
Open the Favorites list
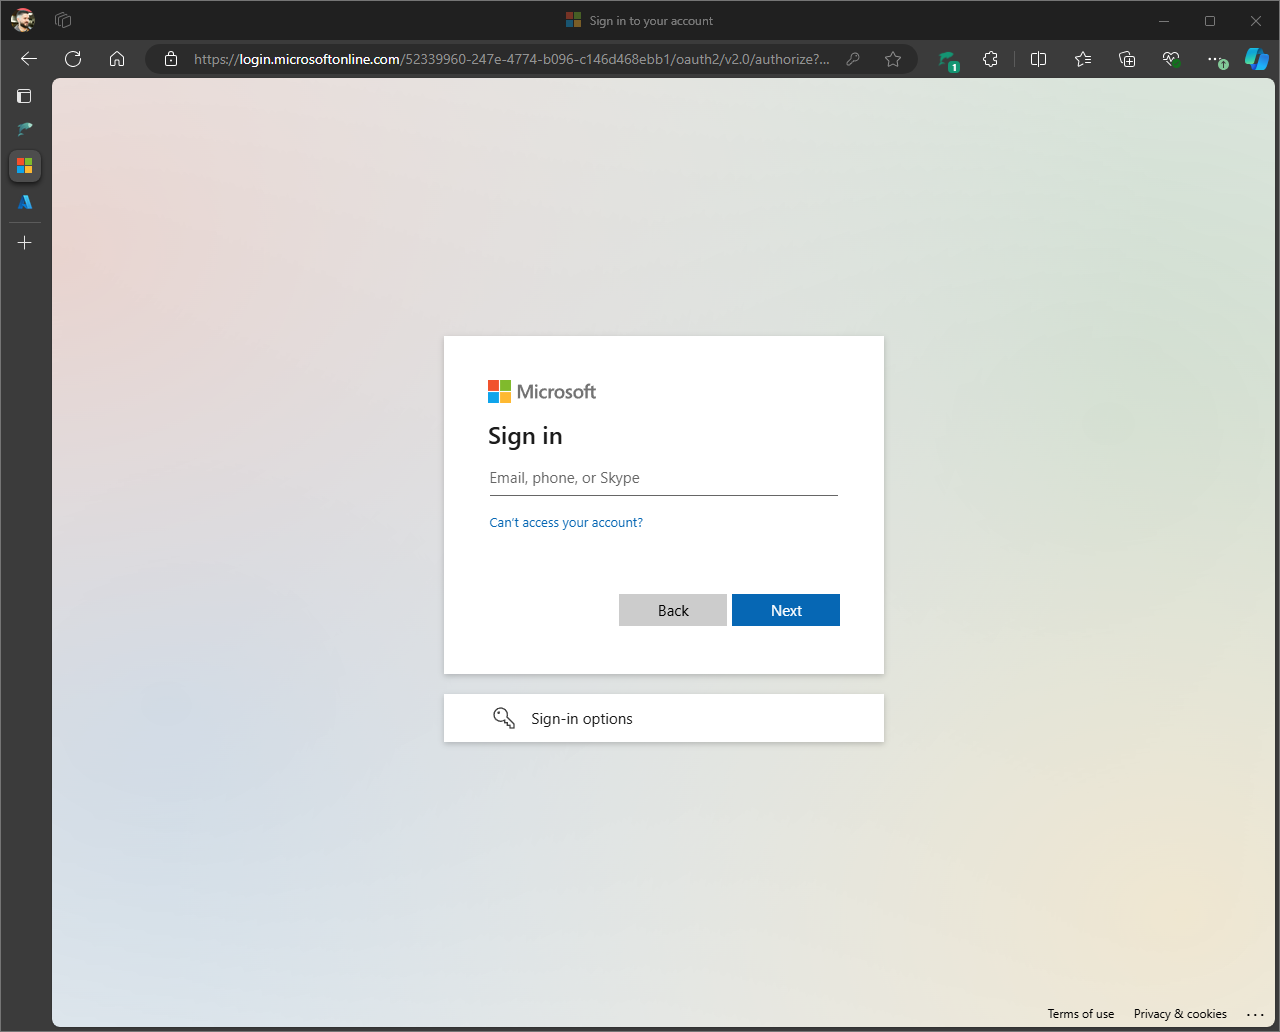(x=1083, y=59)
